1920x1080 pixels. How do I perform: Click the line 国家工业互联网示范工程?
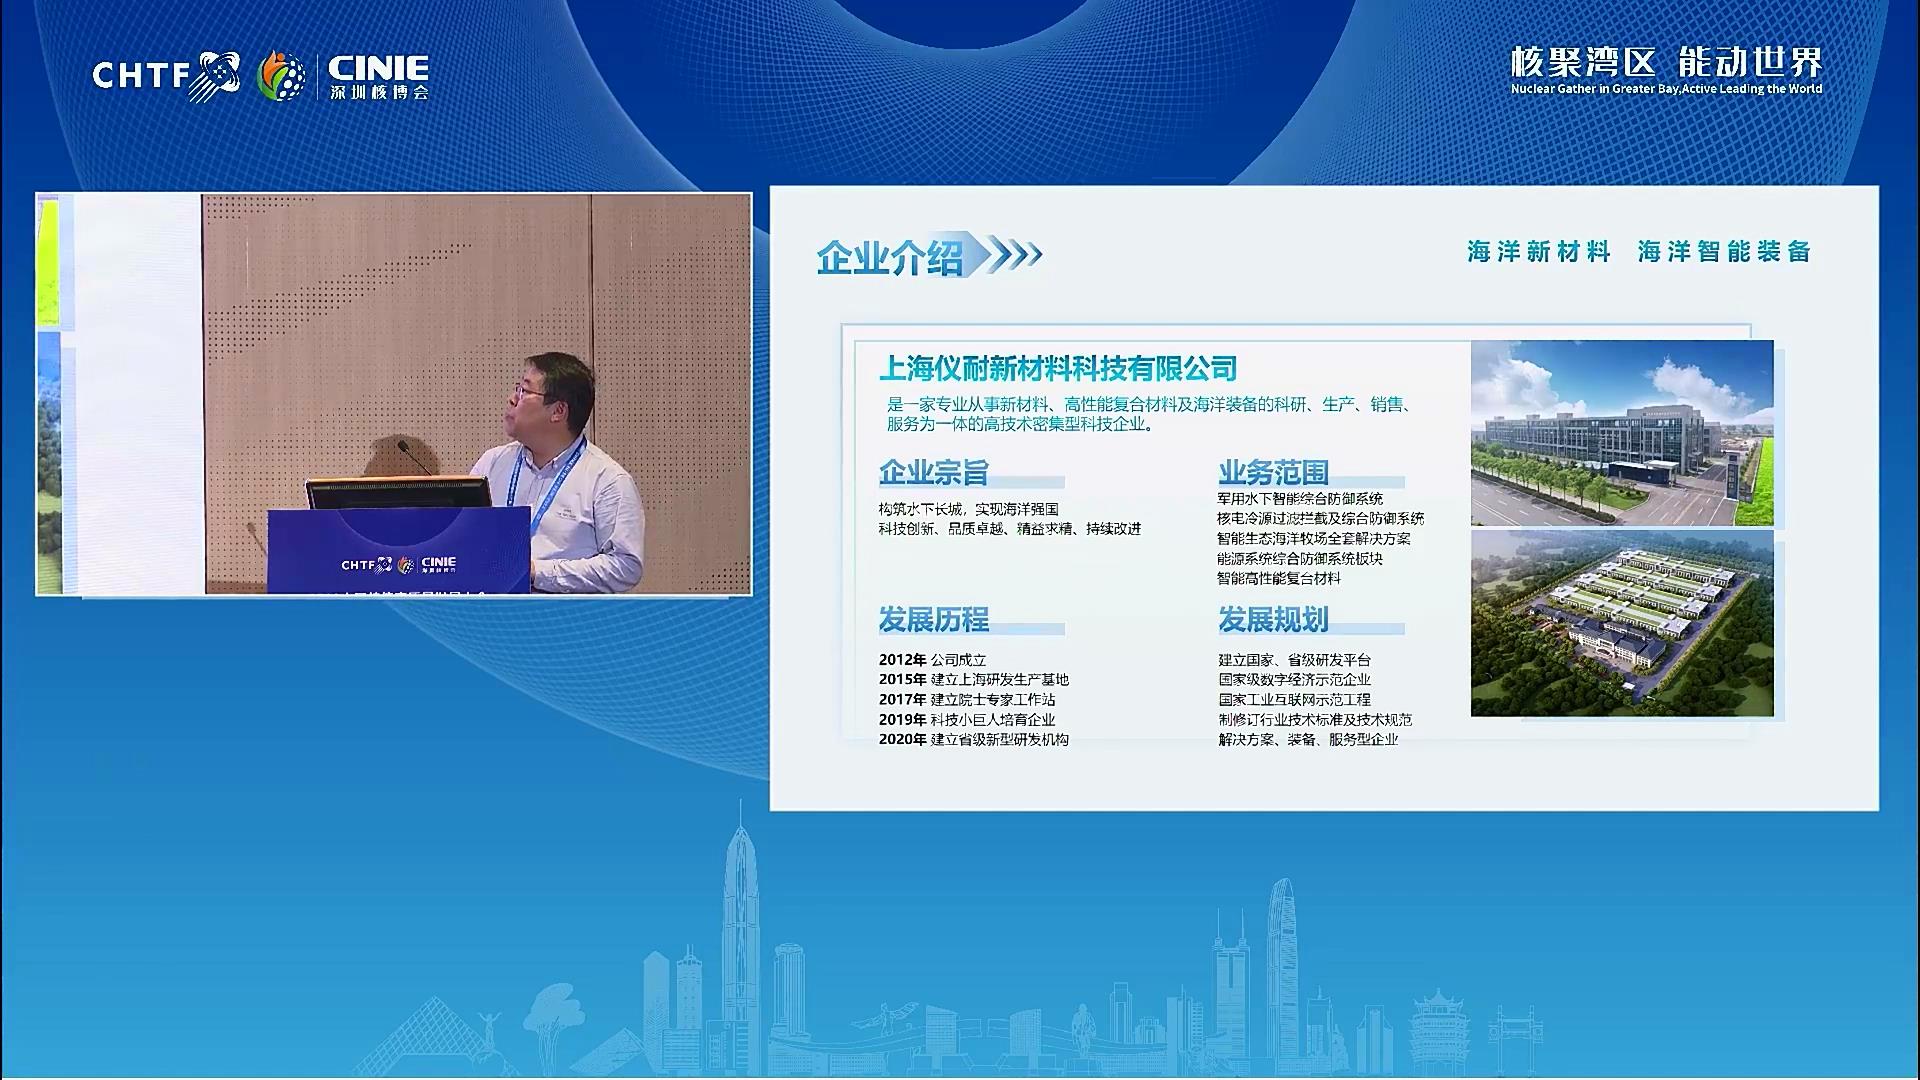coord(1295,700)
